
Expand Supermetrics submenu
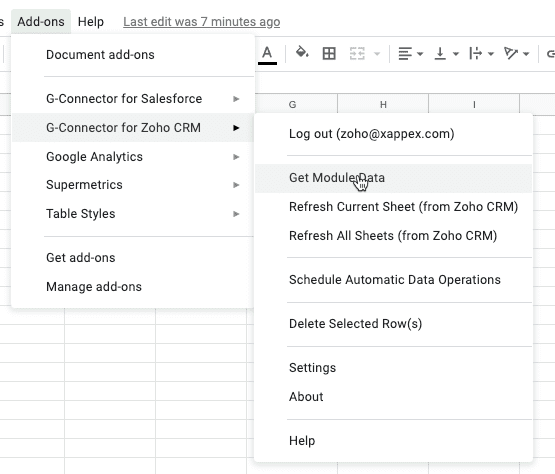(x=133, y=185)
